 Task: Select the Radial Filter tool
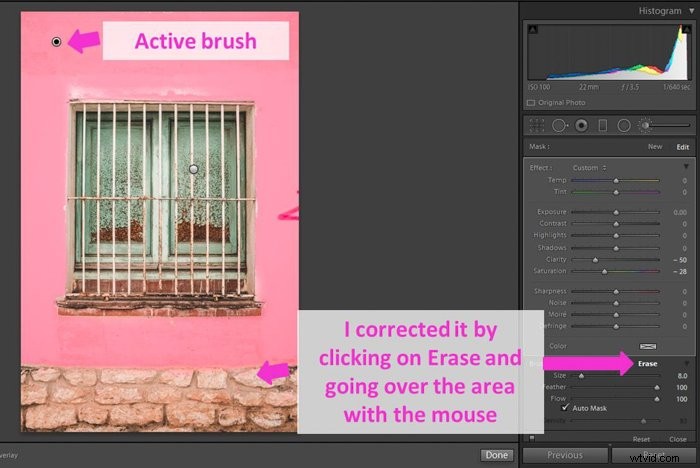pos(624,125)
